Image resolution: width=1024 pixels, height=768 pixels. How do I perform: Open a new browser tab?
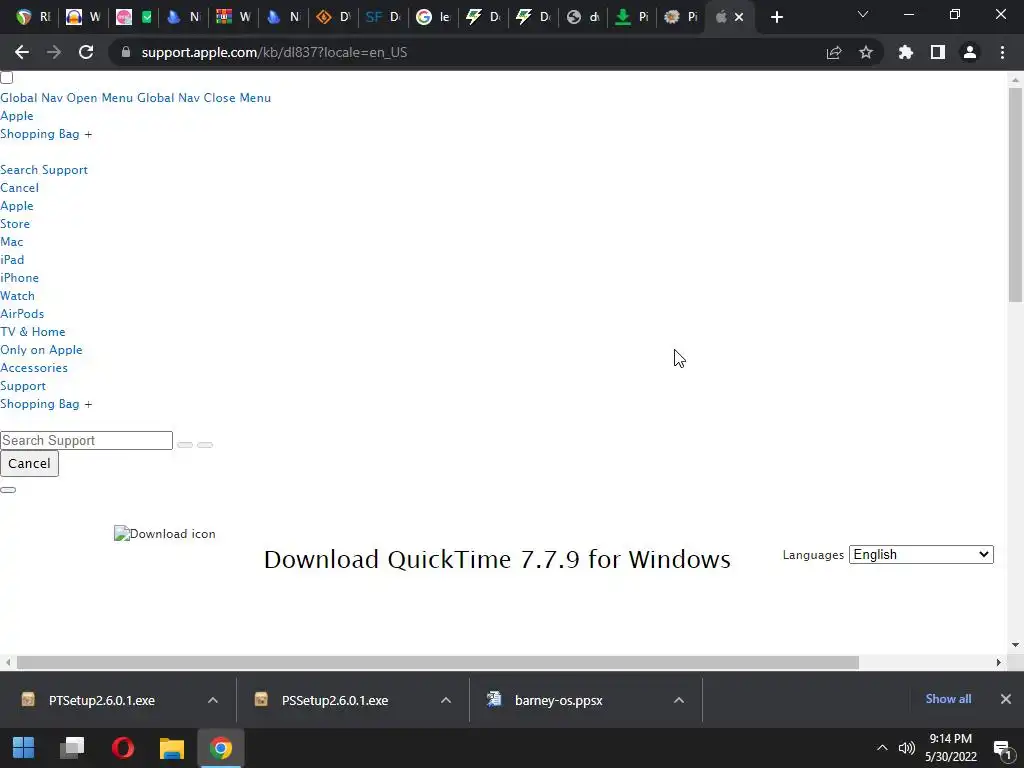point(776,18)
